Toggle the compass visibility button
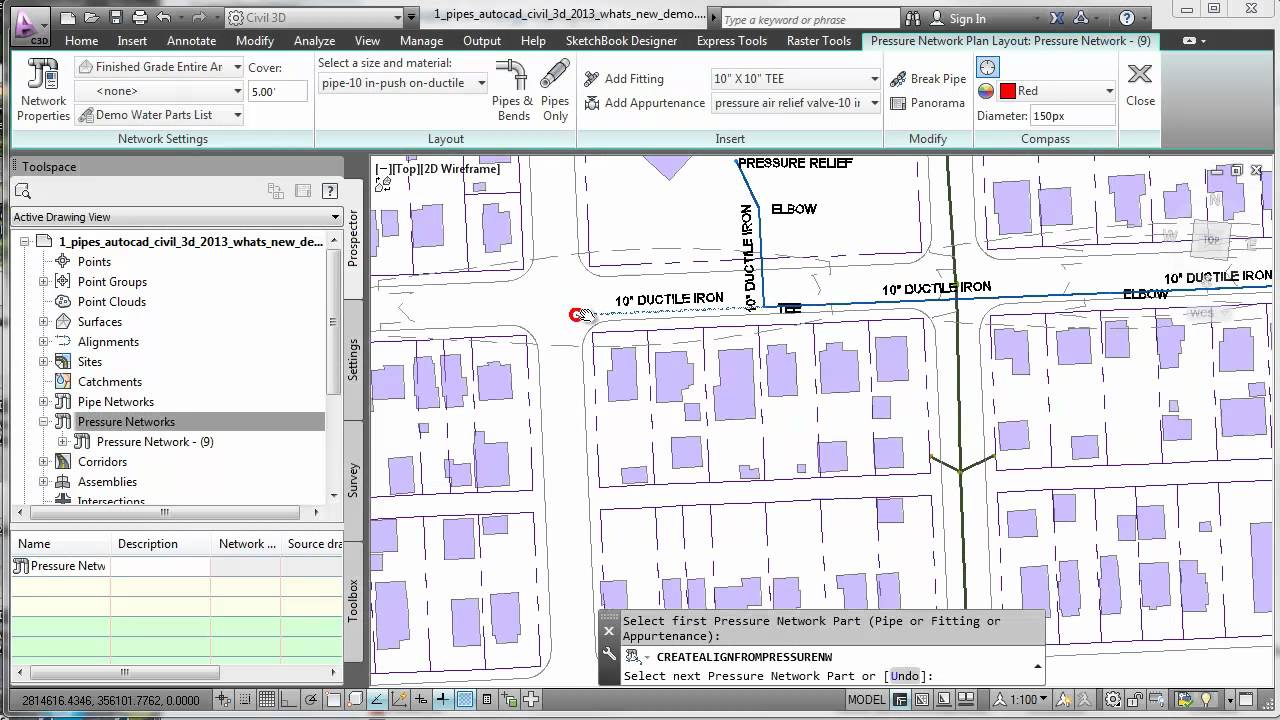This screenshot has width=1280, height=720. tap(987, 67)
